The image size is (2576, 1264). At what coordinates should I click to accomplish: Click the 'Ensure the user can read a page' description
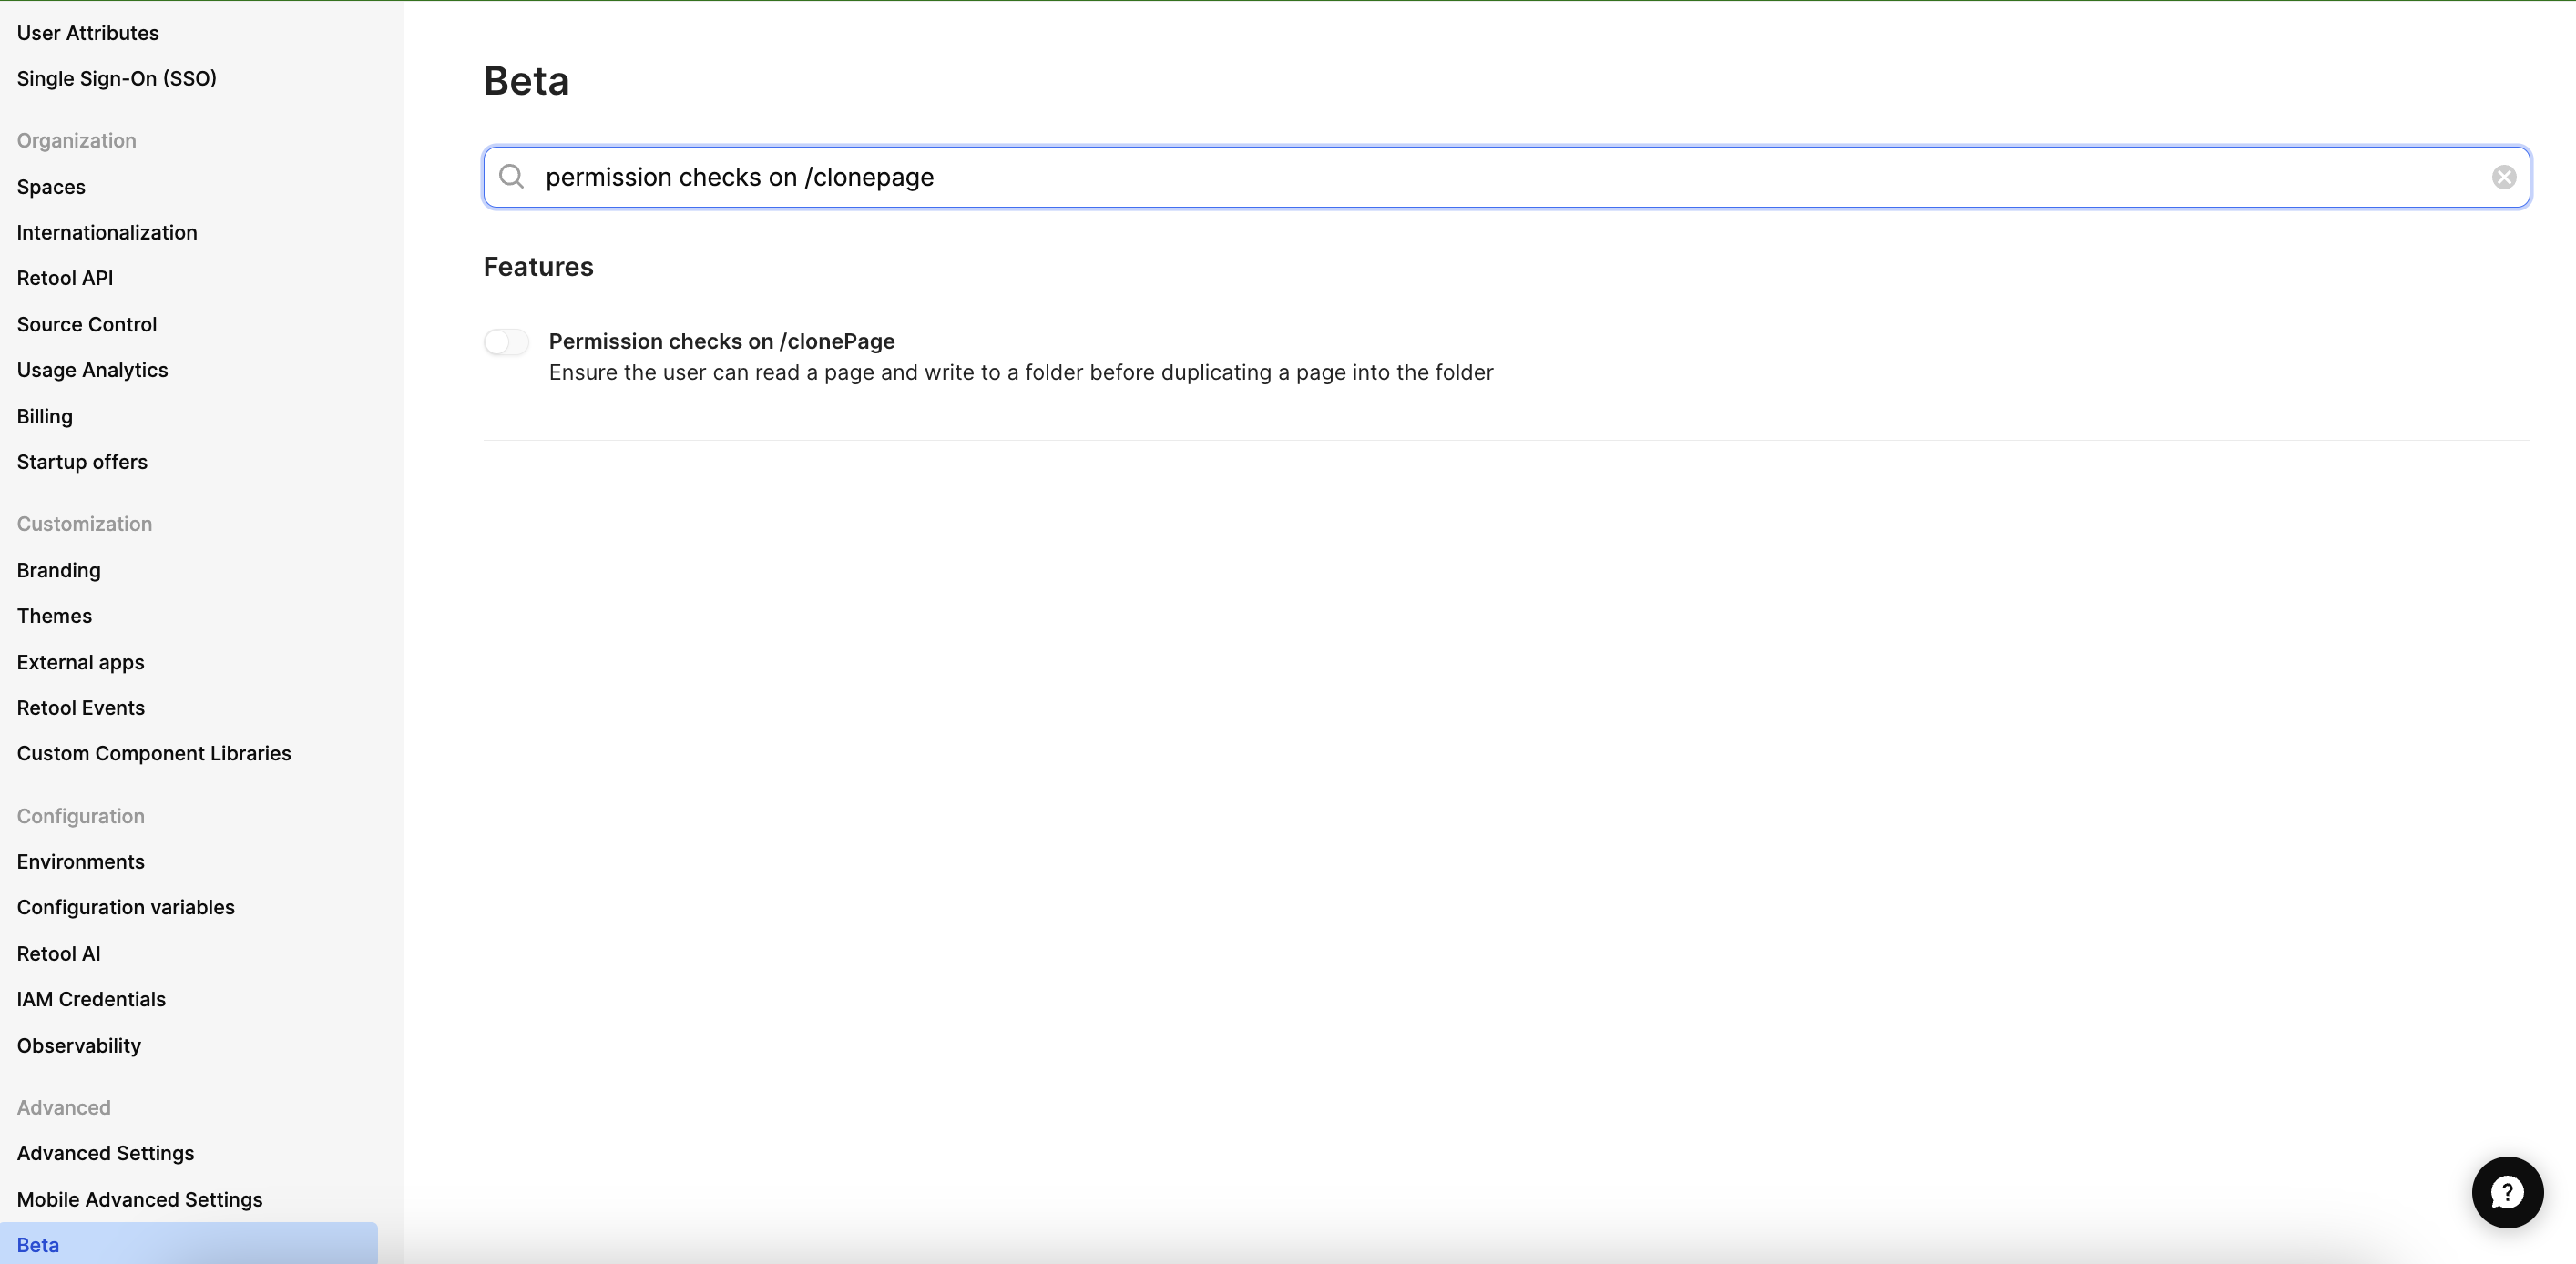(1021, 372)
